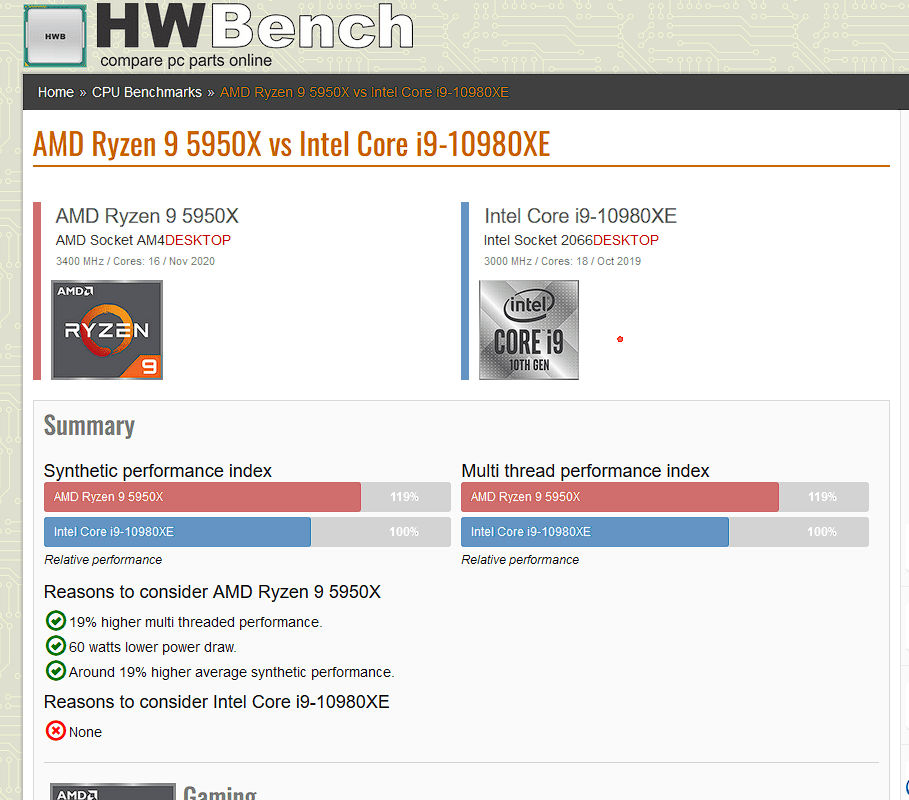Click green check beside 60 watts lower

56,645
